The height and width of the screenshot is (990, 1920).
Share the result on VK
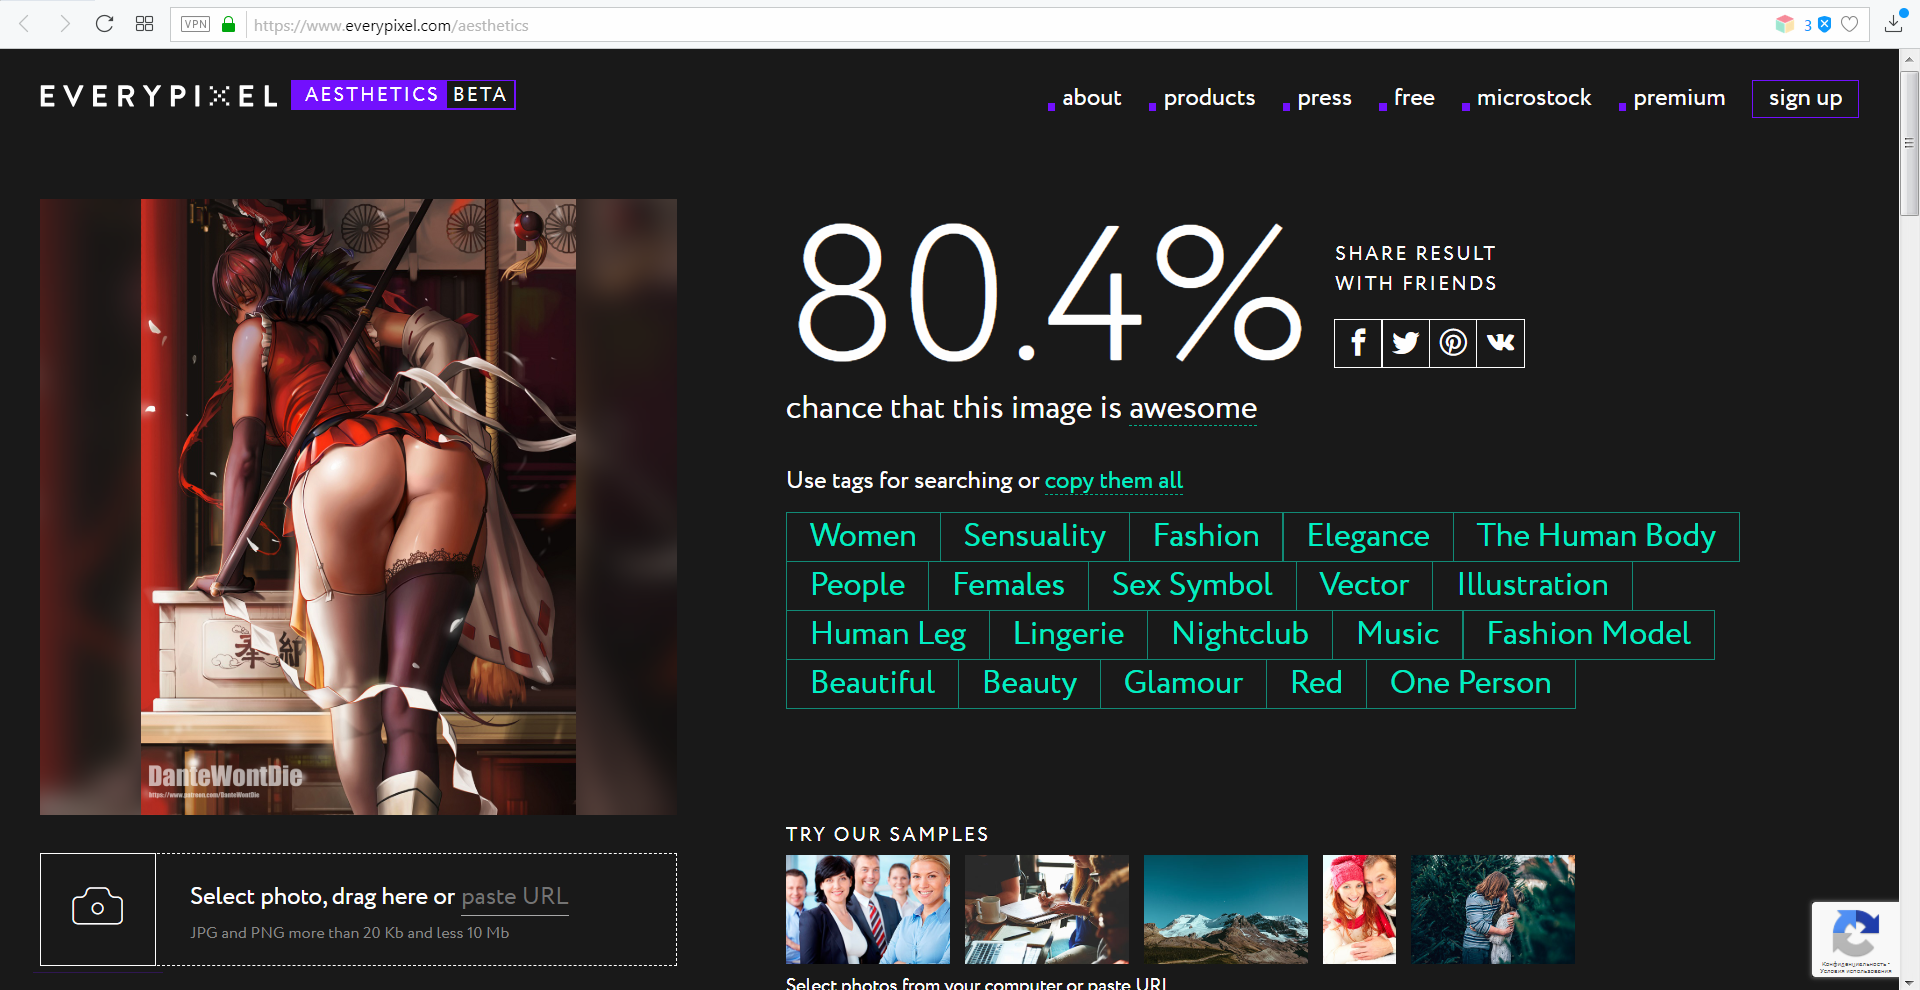(x=1500, y=343)
